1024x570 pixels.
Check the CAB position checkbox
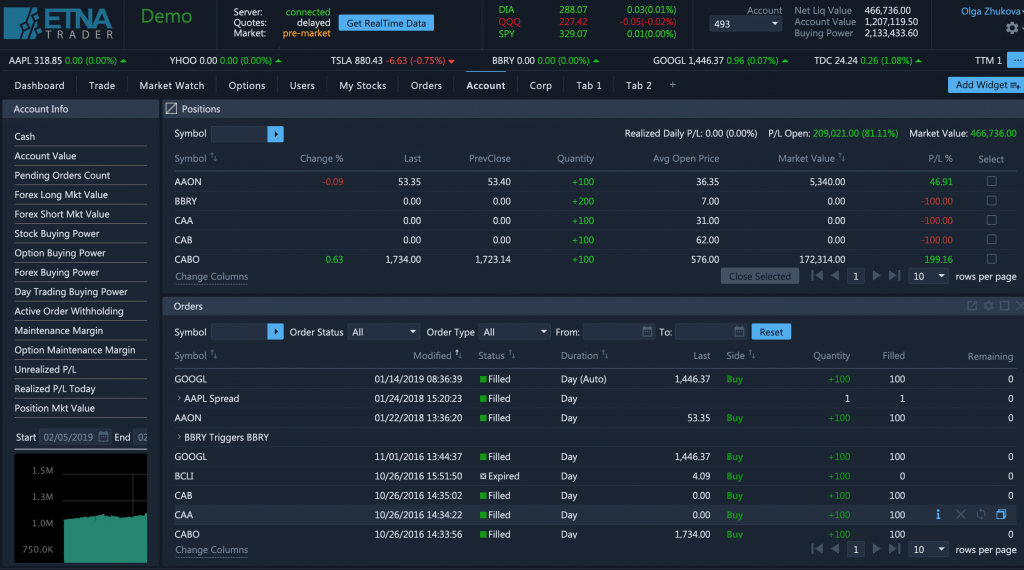pos(991,240)
